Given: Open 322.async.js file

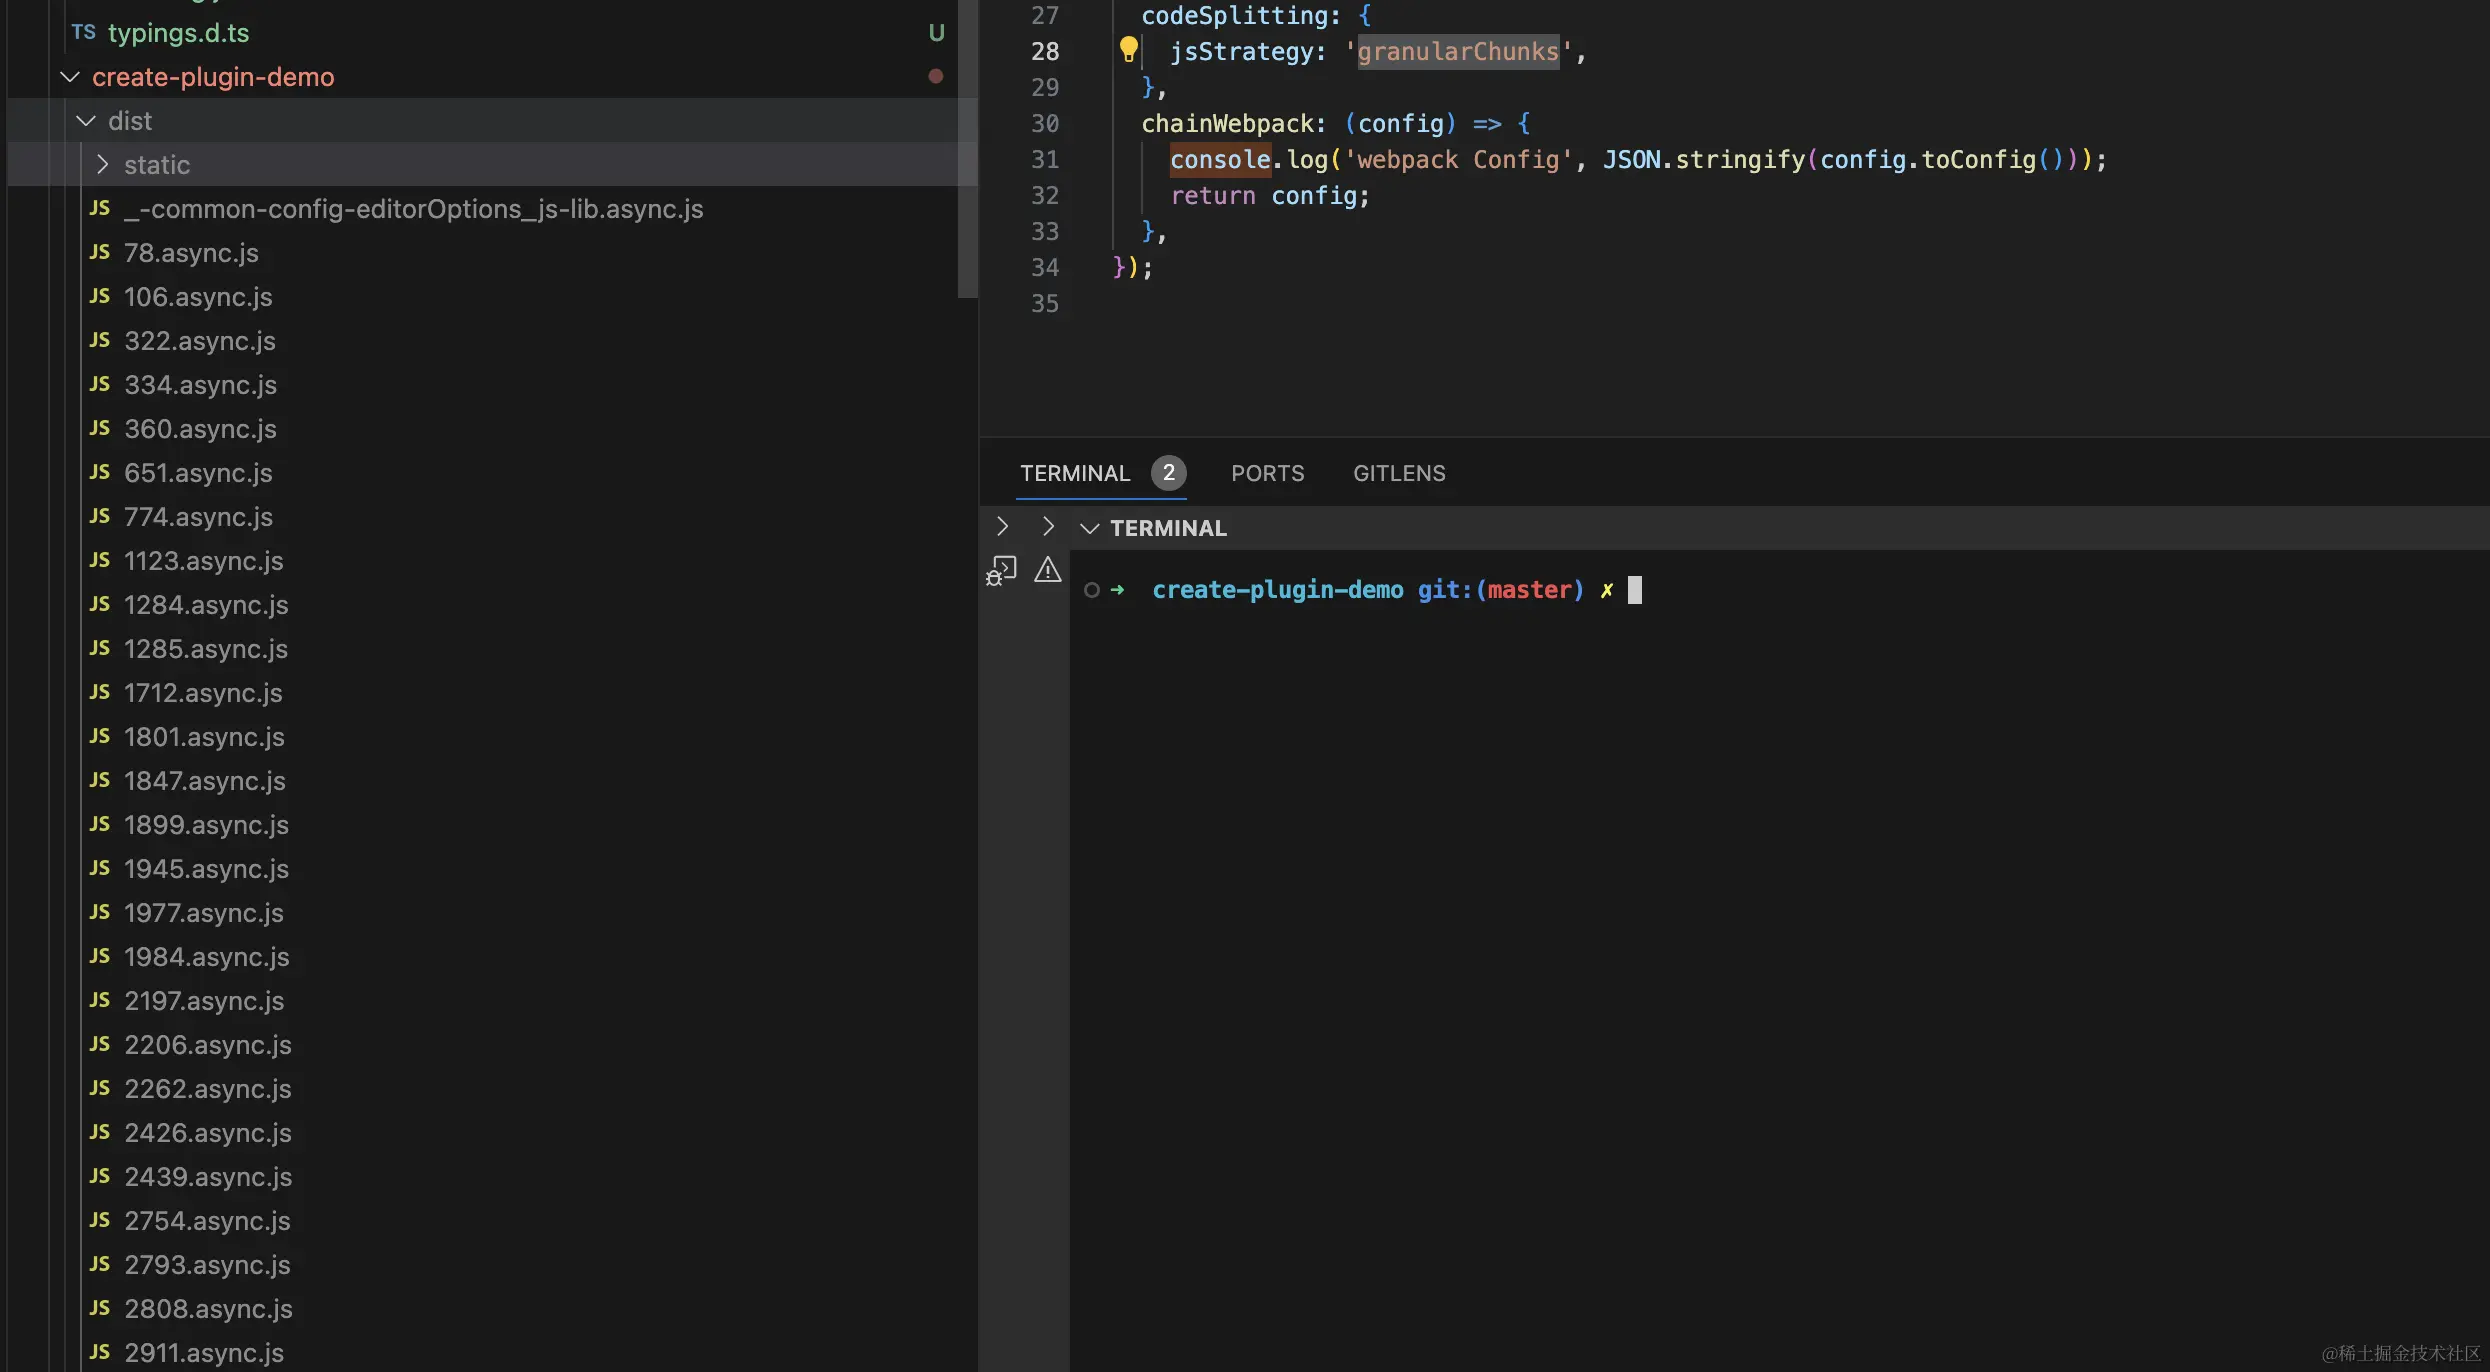Looking at the screenshot, I should point(200,341).
